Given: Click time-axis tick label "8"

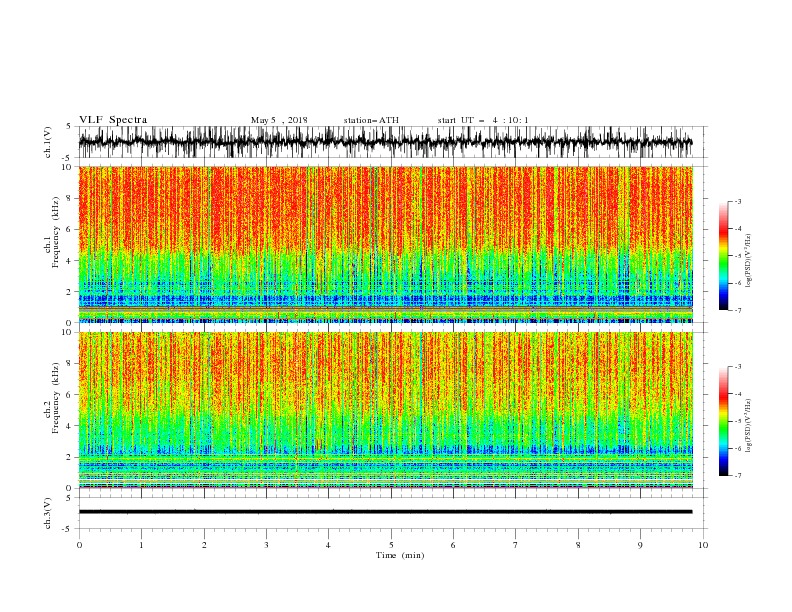Looking at the screenshot, I should tap(578, 545).
